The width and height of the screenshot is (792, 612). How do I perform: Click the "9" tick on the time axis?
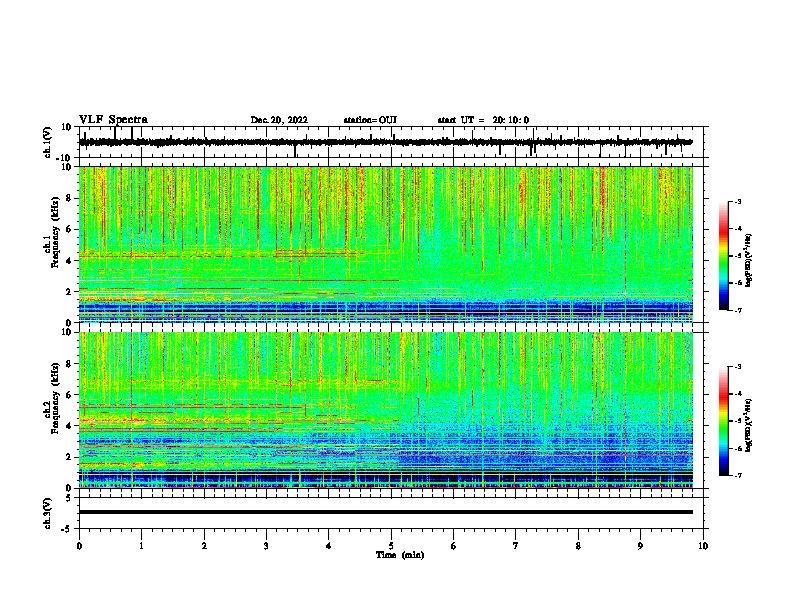point(640,546)
